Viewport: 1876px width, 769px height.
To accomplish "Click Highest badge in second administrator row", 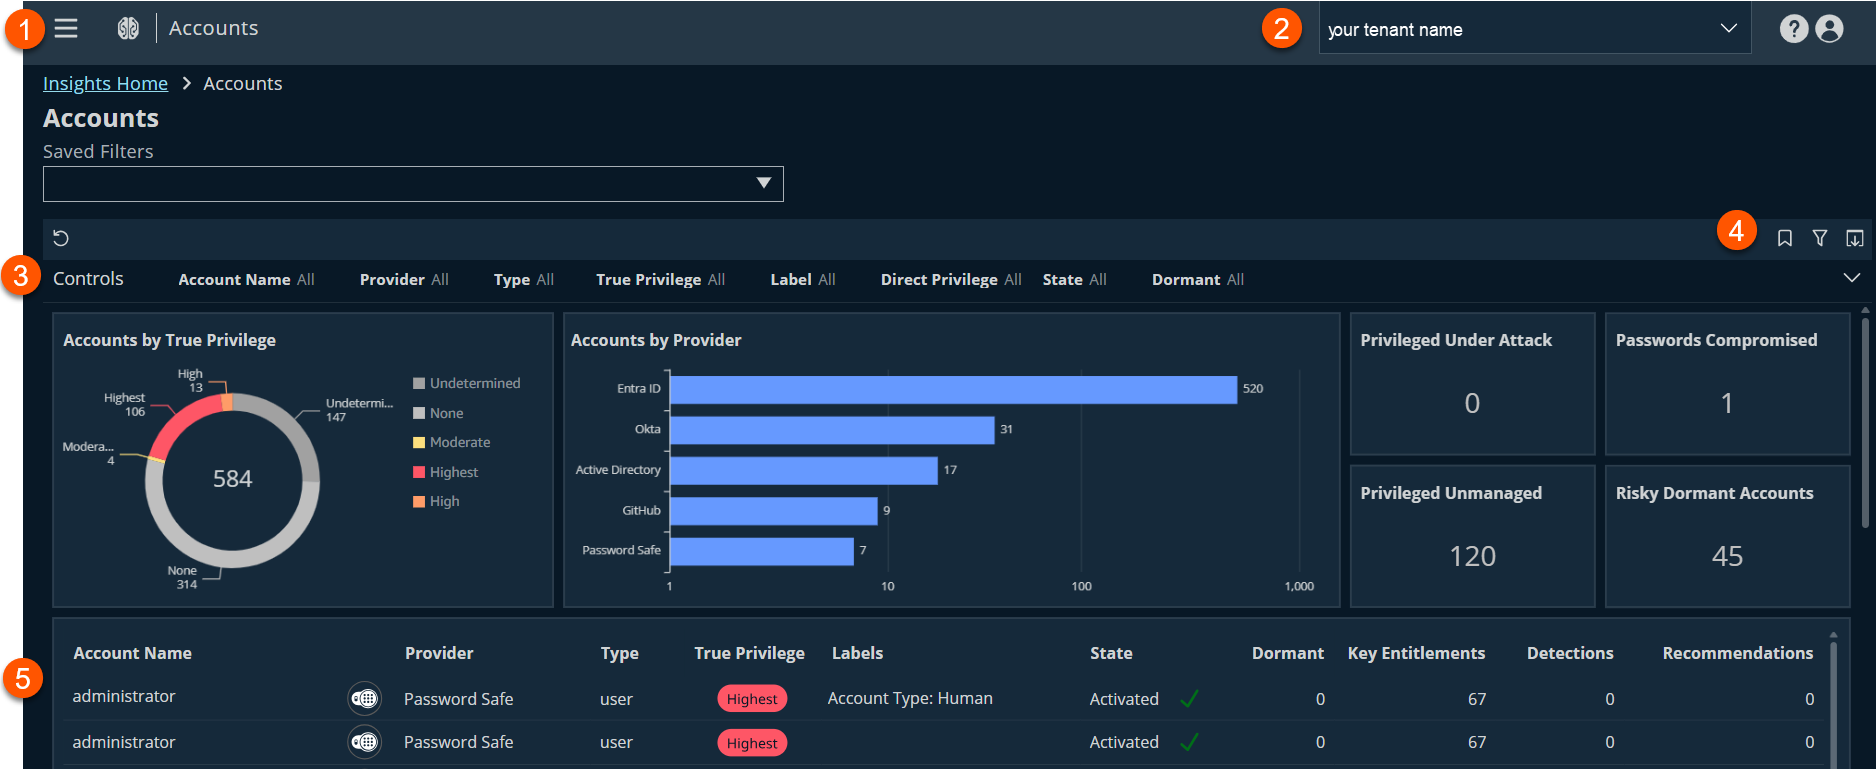I will [752, 743].
